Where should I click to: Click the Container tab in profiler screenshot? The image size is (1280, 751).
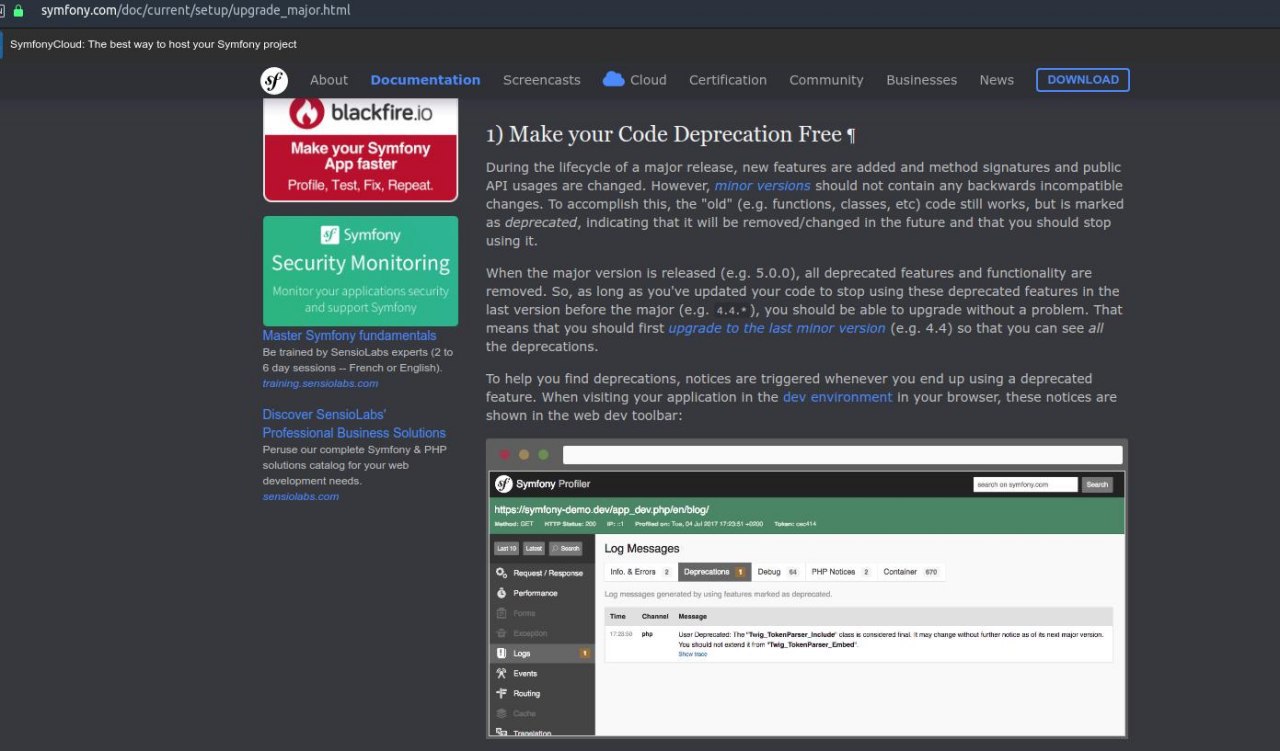(911, 572)
